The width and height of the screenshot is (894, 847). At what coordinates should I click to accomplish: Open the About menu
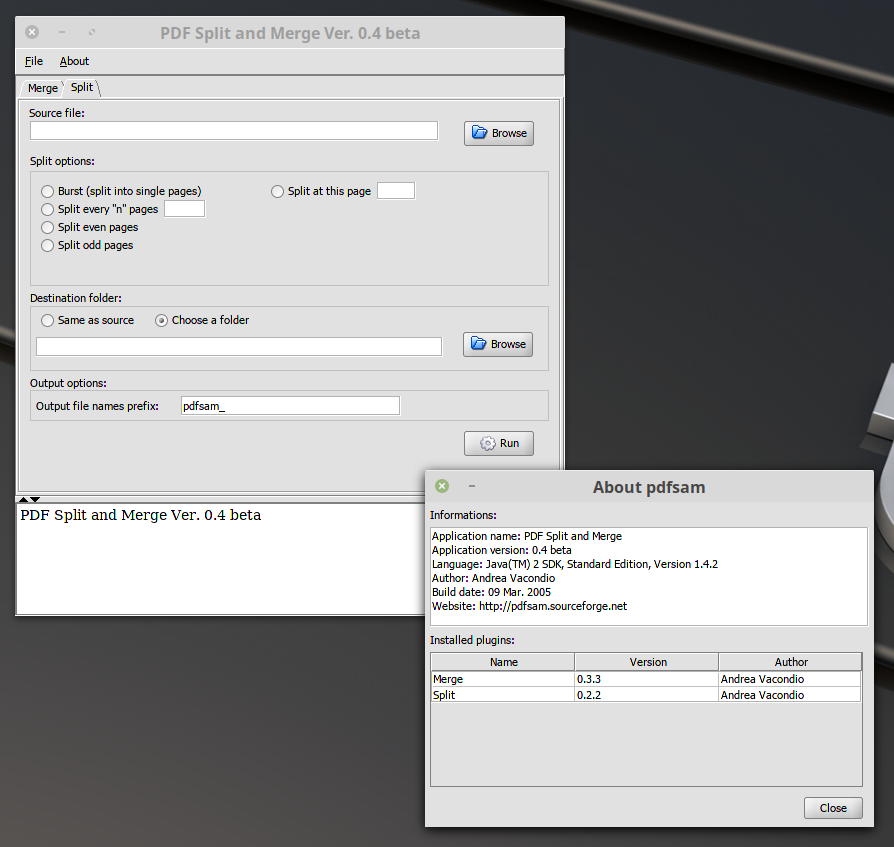[74, 61]
